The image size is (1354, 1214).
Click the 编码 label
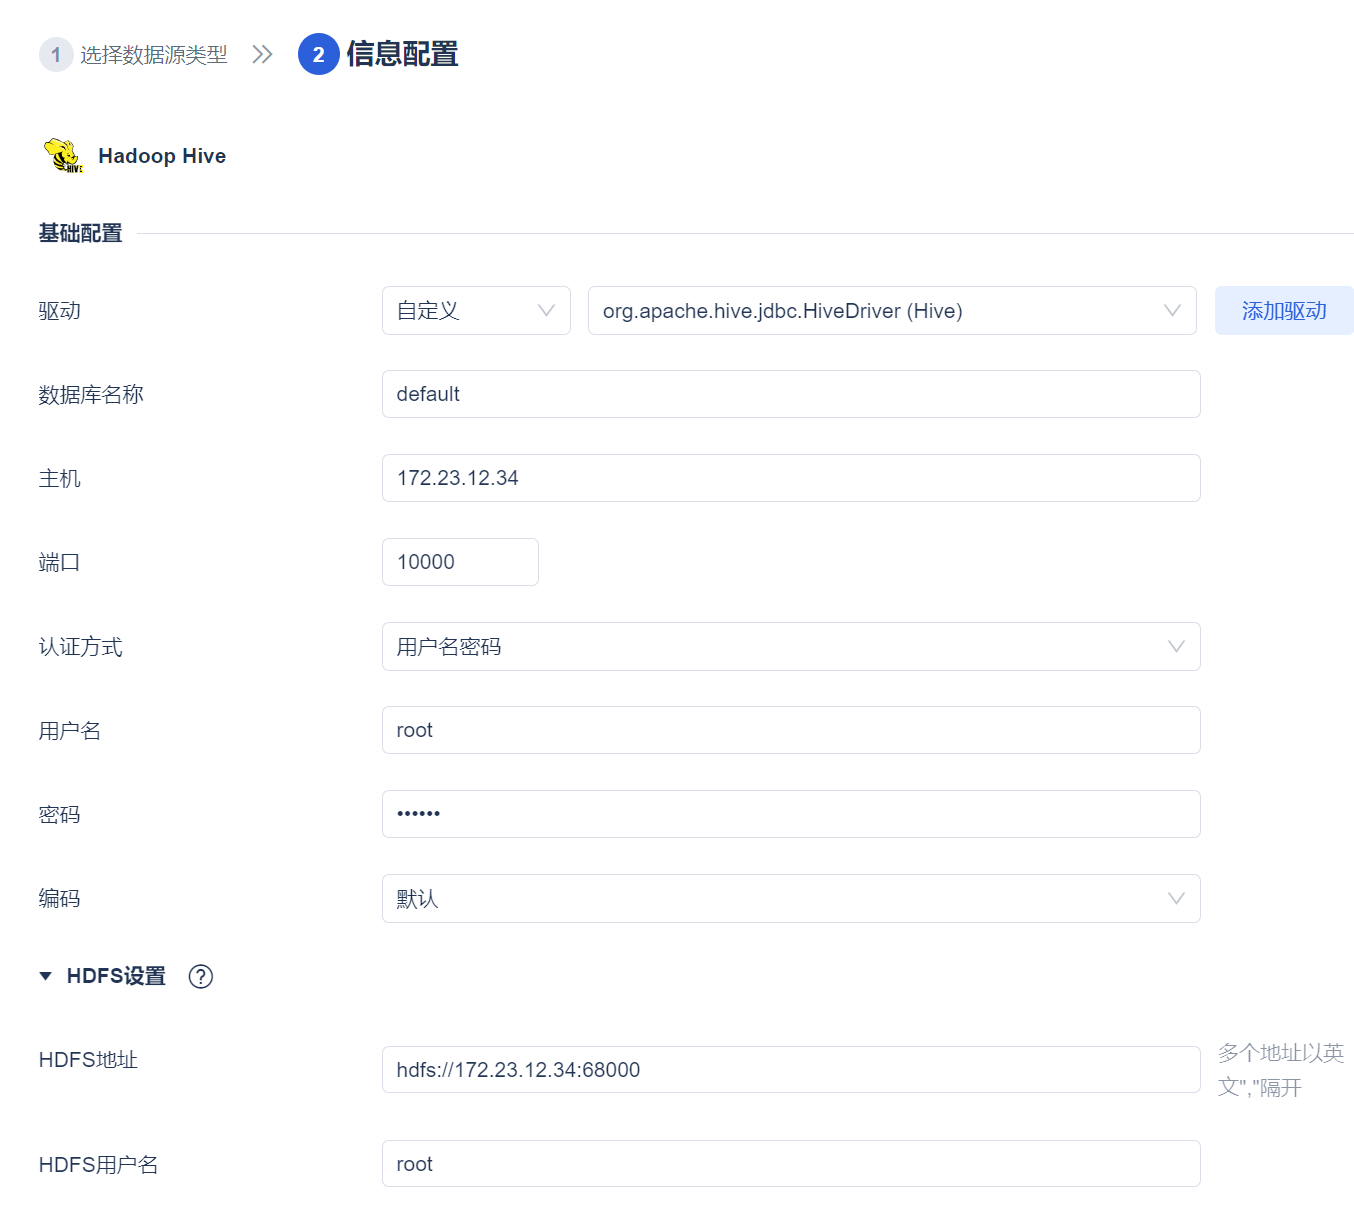click(x=60, y=899)
